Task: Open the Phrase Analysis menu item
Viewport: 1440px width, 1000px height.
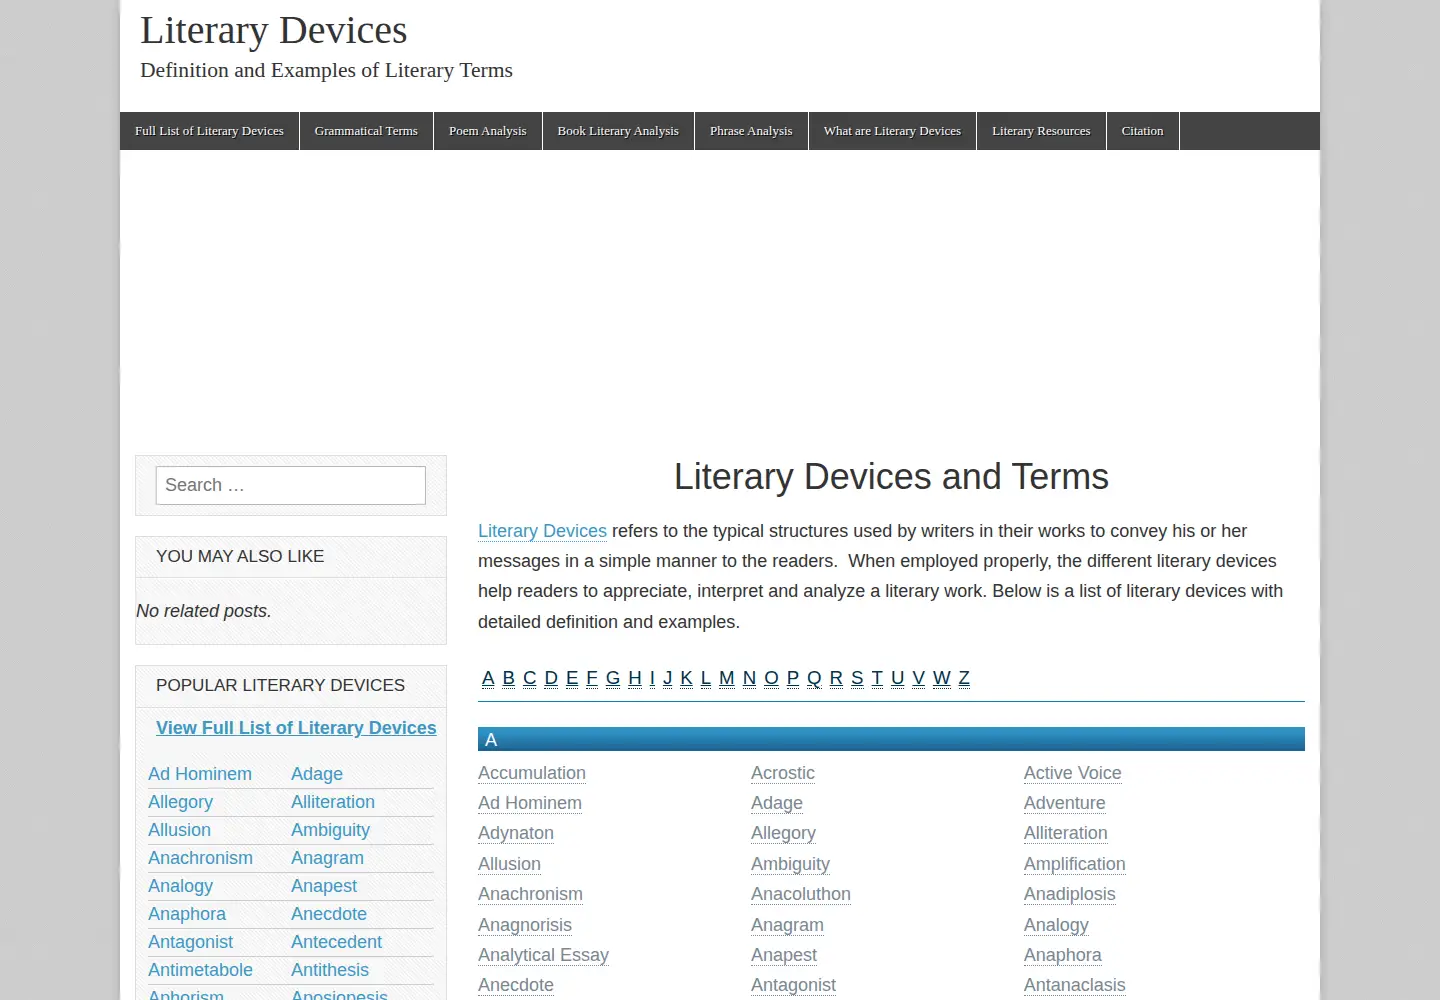Action: 751,131
